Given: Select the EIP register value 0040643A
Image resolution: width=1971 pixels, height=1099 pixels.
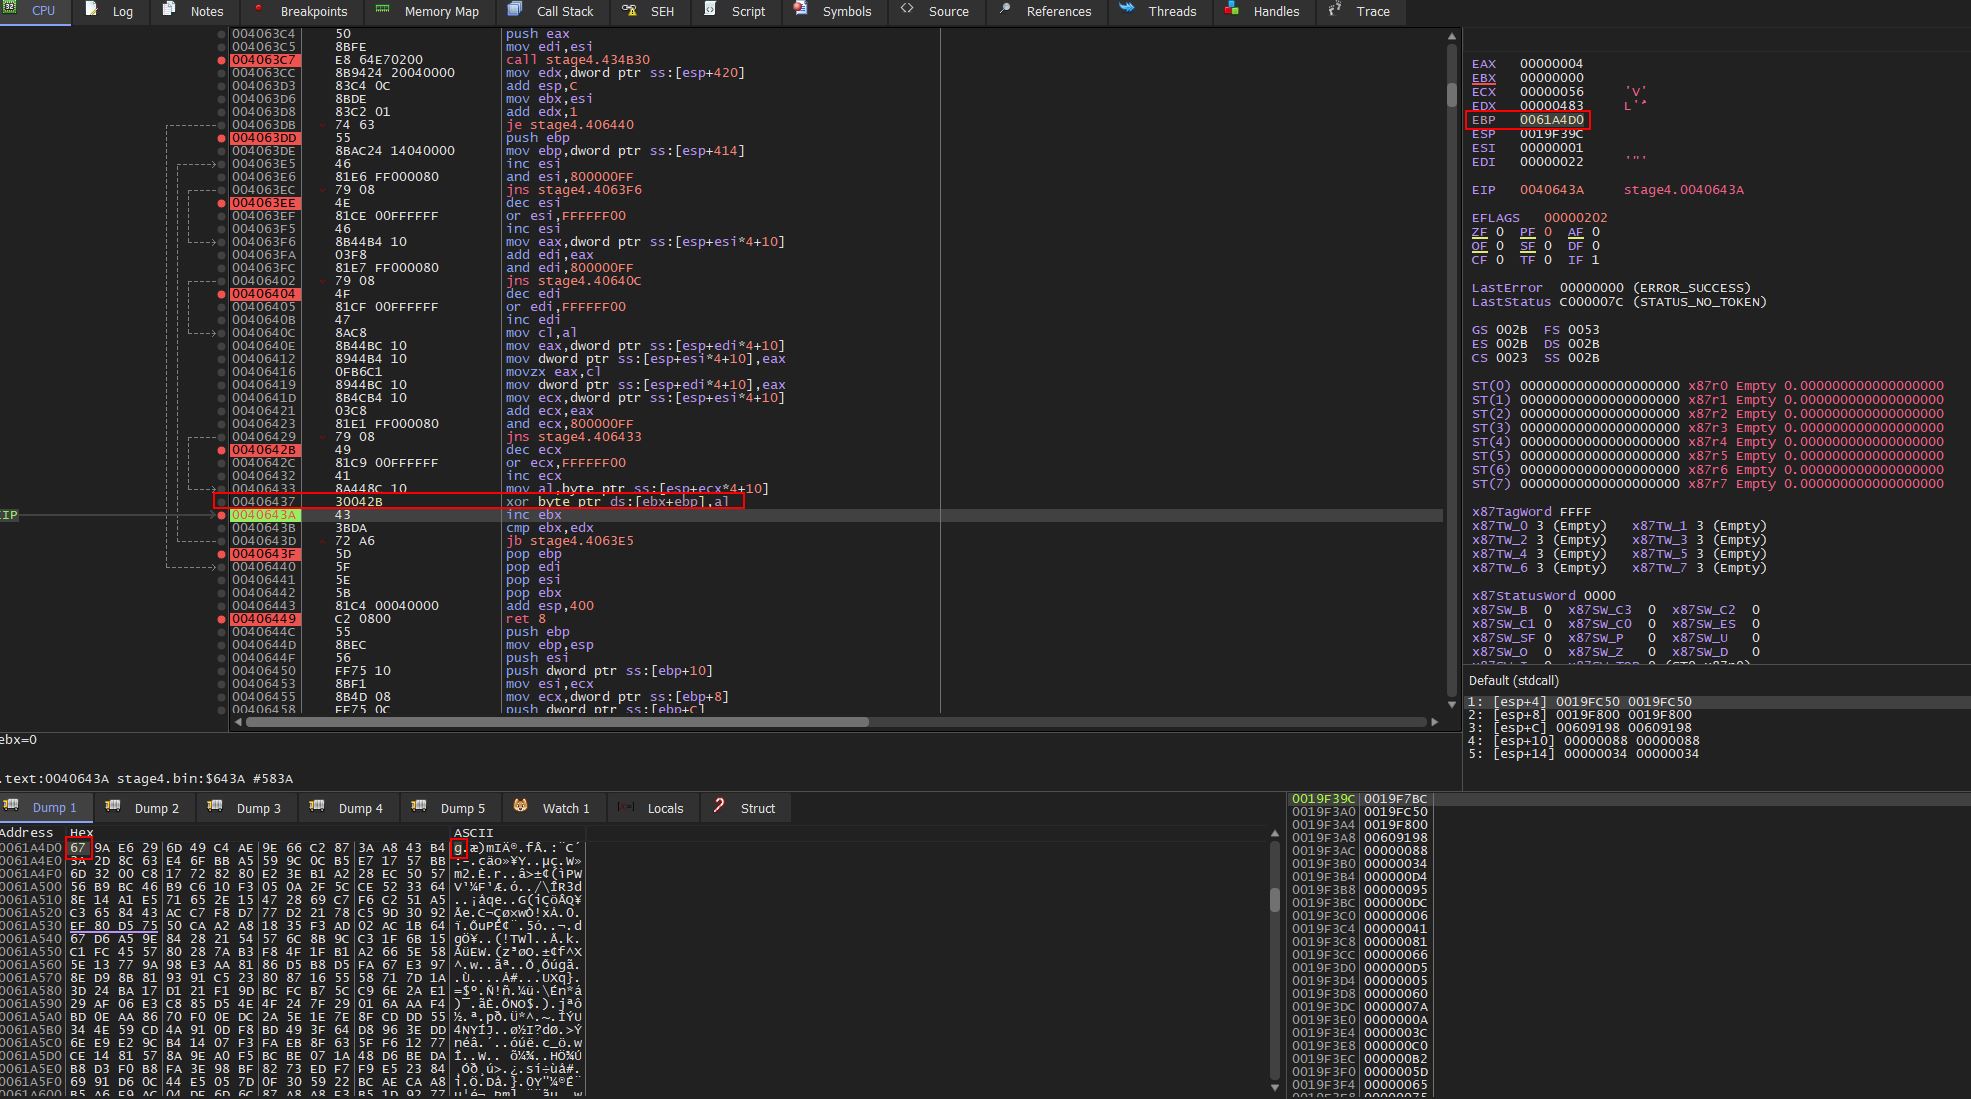Looking at the screenshot, I should coord(1551,190).
